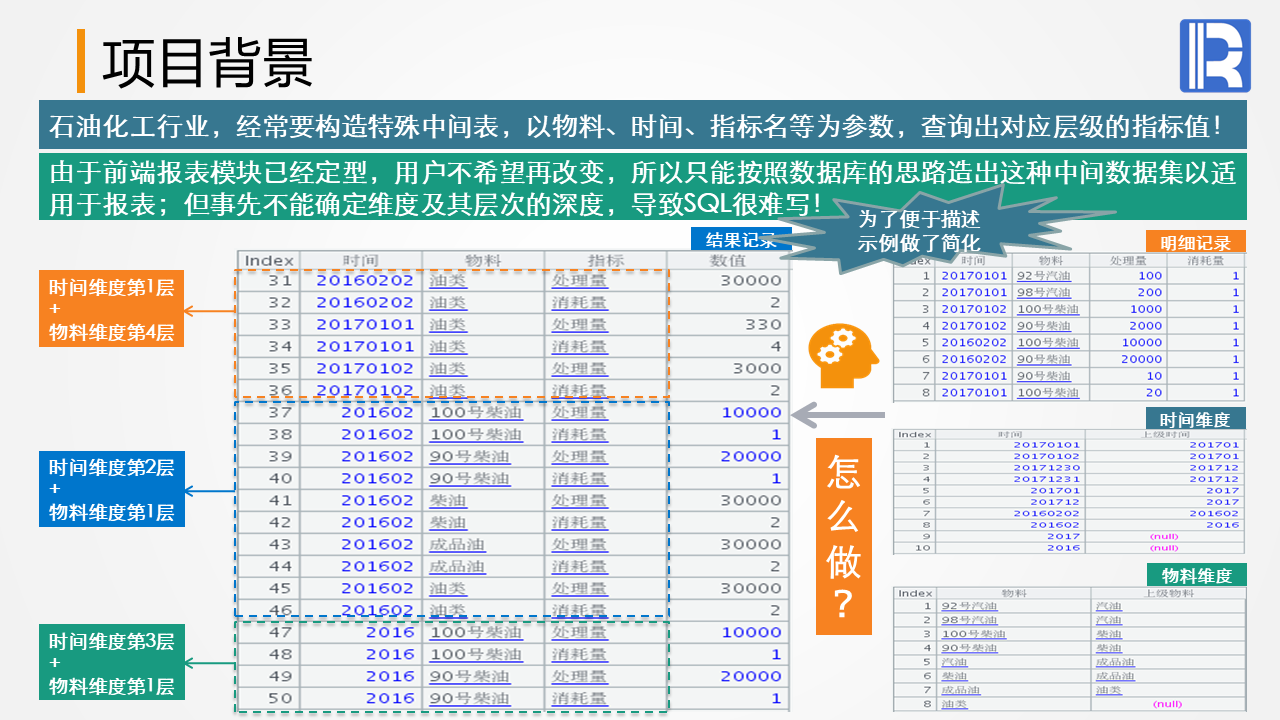Click the blue R logo icon
Screen dimensions: 1280x720
1215,56
